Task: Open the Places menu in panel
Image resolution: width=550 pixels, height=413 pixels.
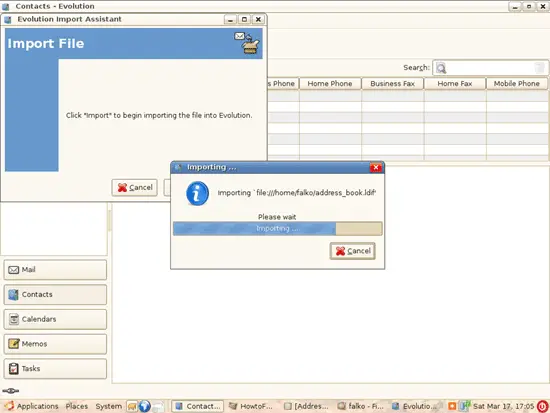Action: tap(76, 406)
